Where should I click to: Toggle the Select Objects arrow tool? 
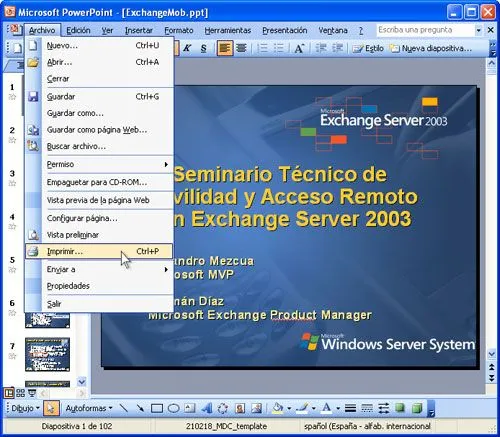point(51,408)
